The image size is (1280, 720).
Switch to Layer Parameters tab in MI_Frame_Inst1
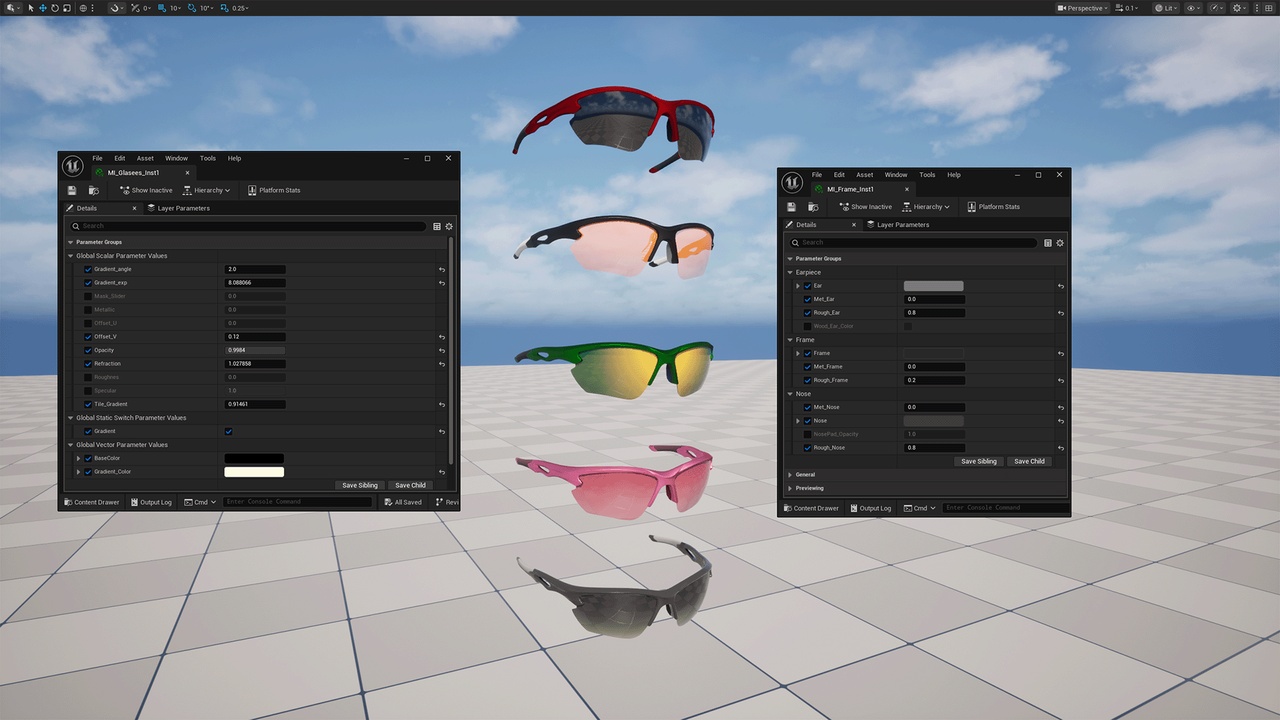pos(898,225)
